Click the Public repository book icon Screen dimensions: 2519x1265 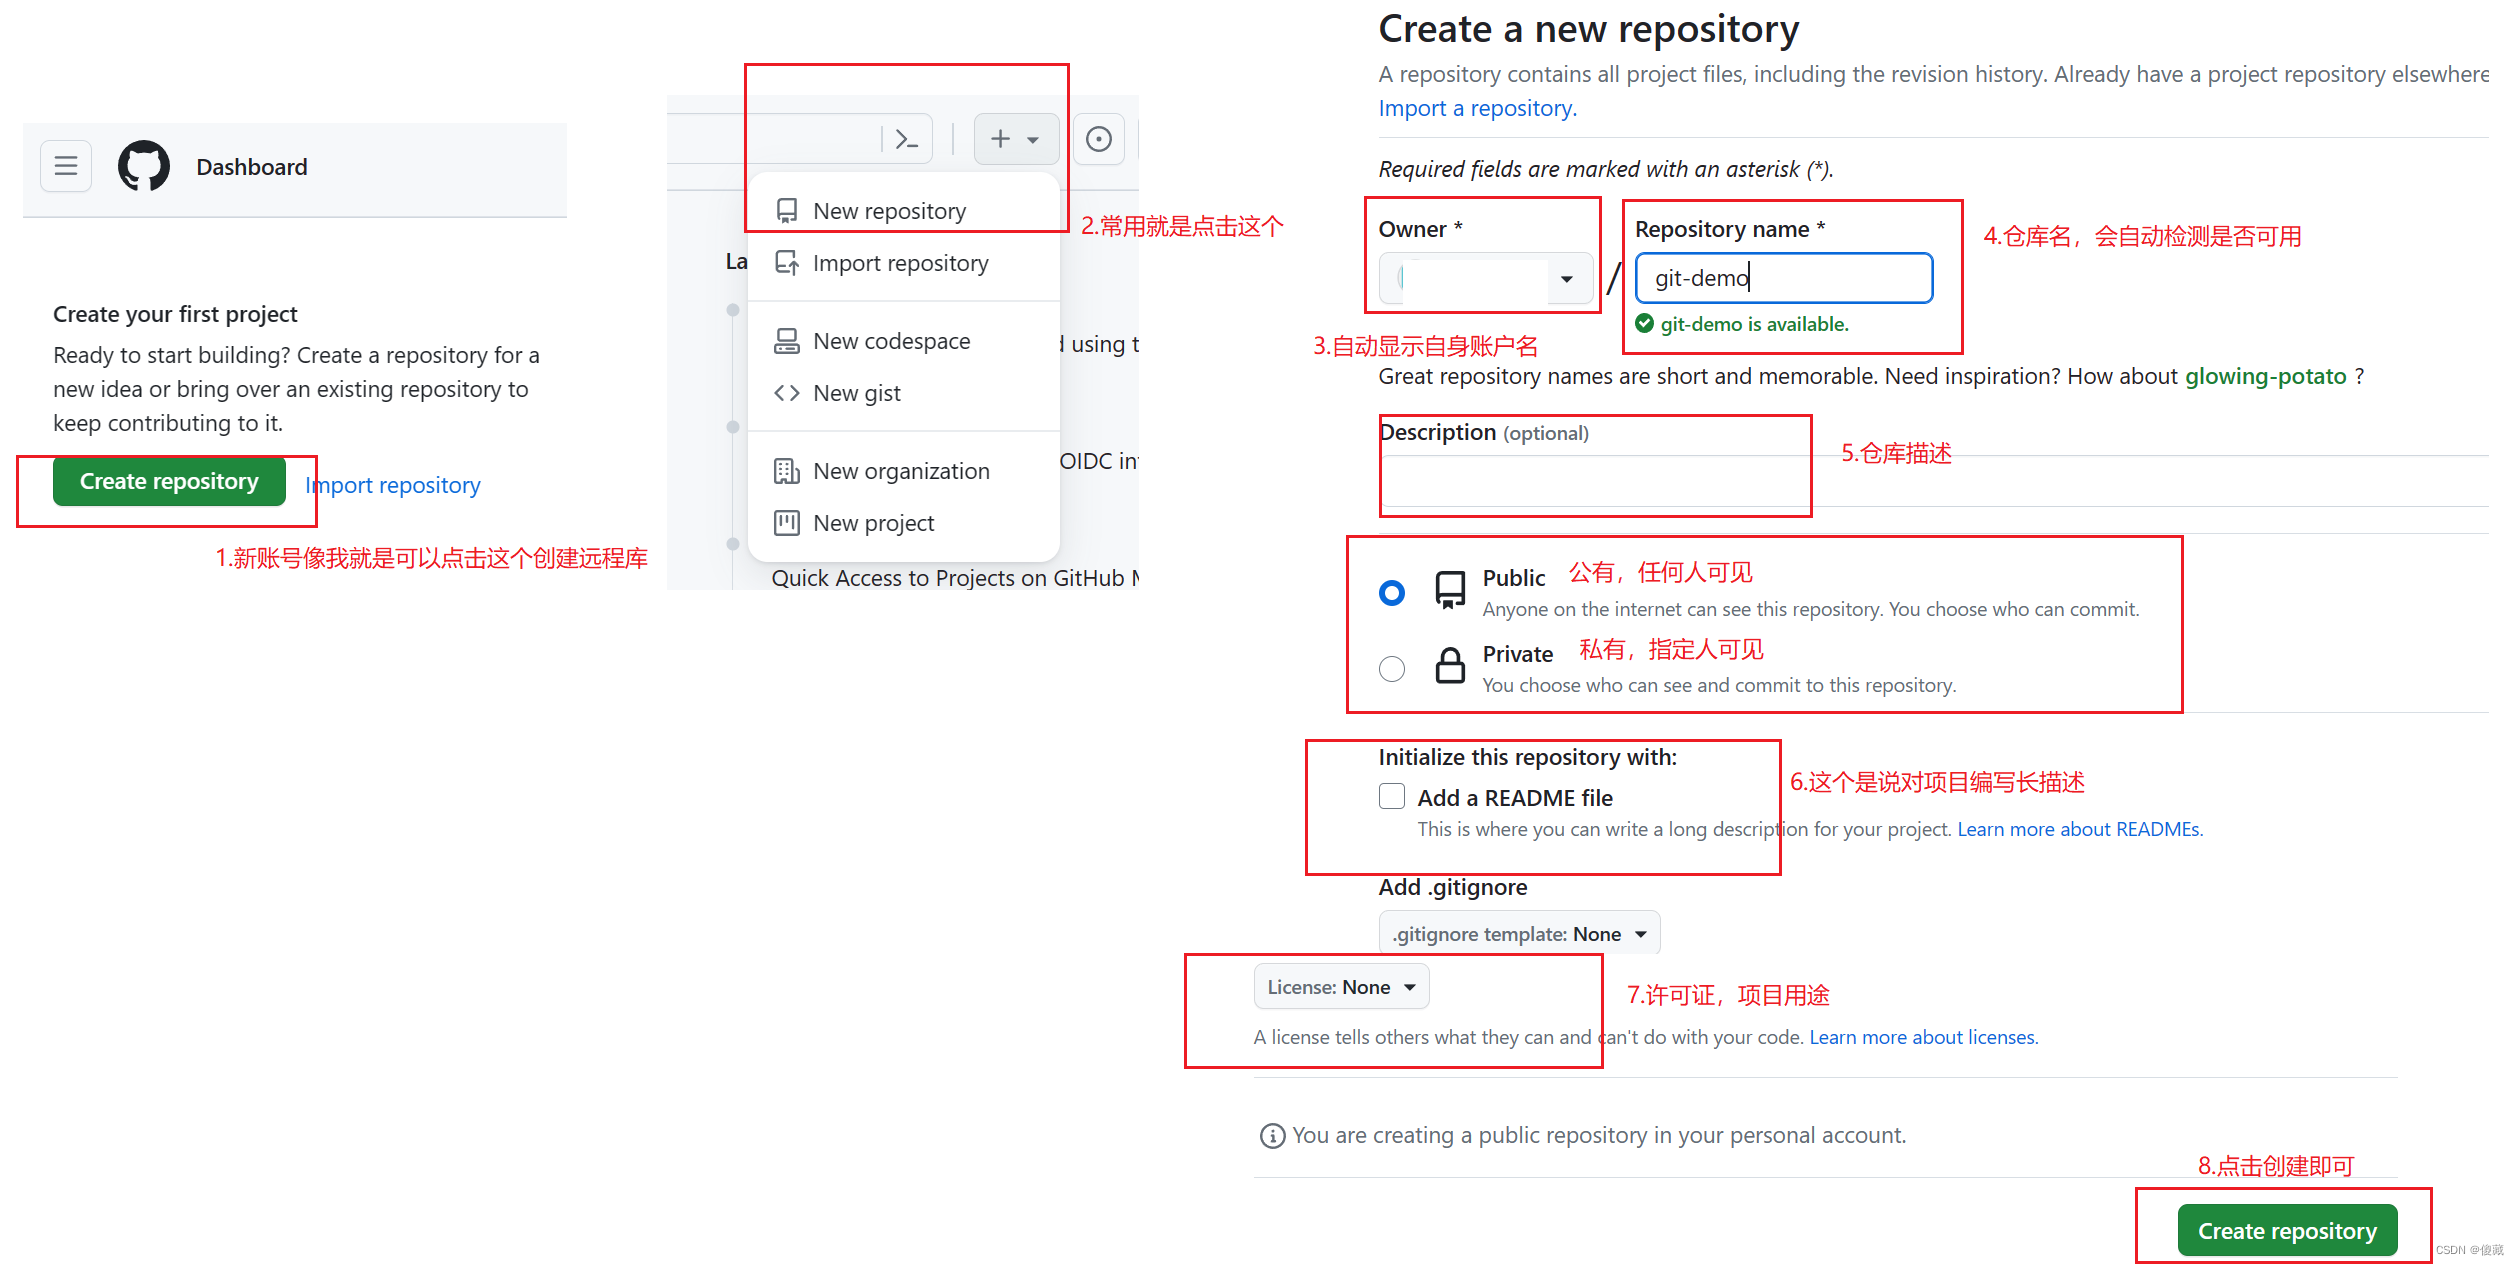click(1450, 590)
